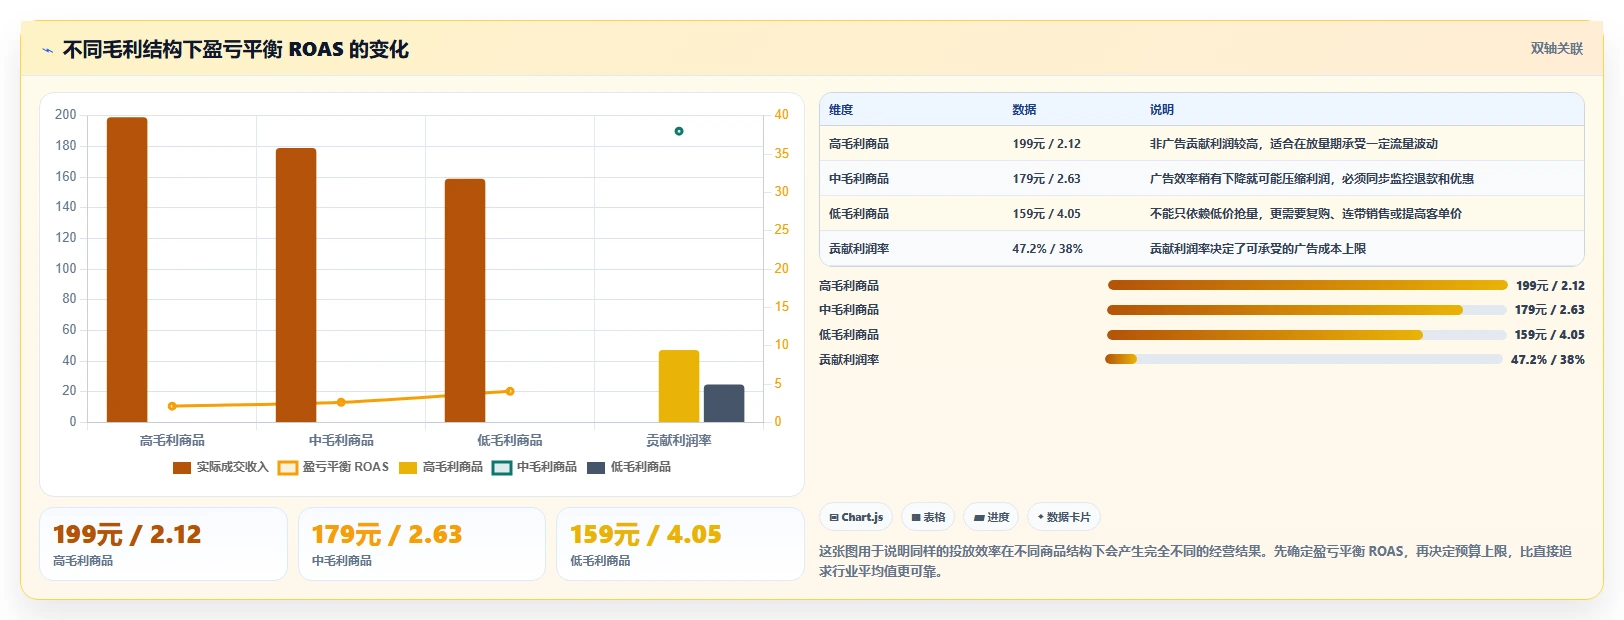Click the note starting 非广告贡献利润较高
Image resolution: width=1624 pixels, height=620 pixels.
point(1293,144)
